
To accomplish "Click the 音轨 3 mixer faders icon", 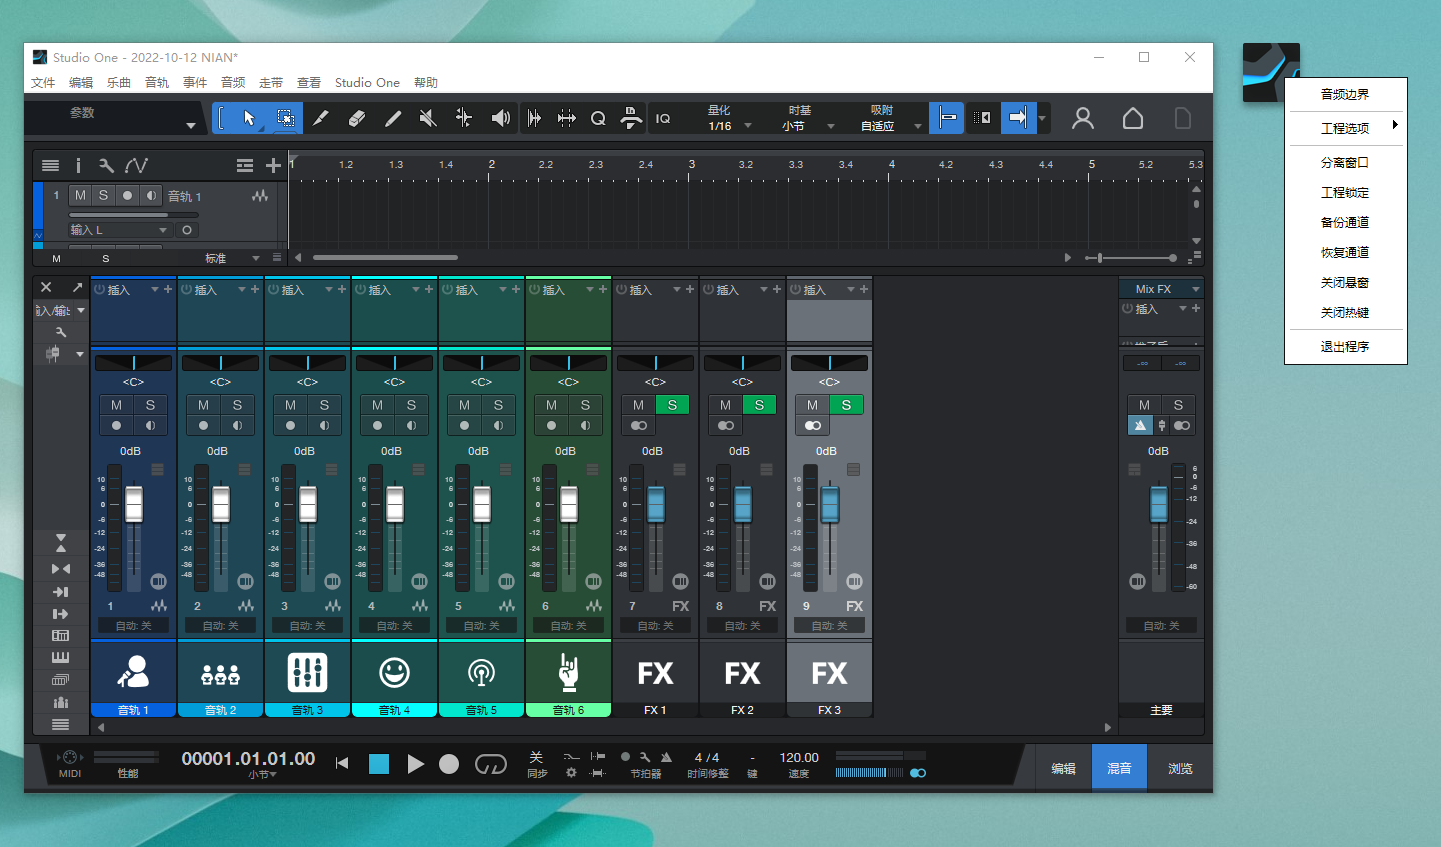I will [x=307, y=672].
